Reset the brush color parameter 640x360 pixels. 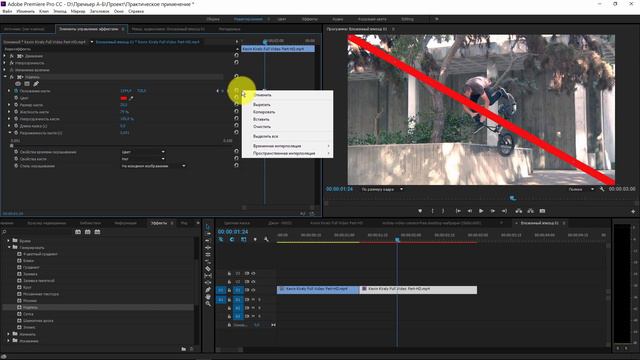(x=236, y=98)
